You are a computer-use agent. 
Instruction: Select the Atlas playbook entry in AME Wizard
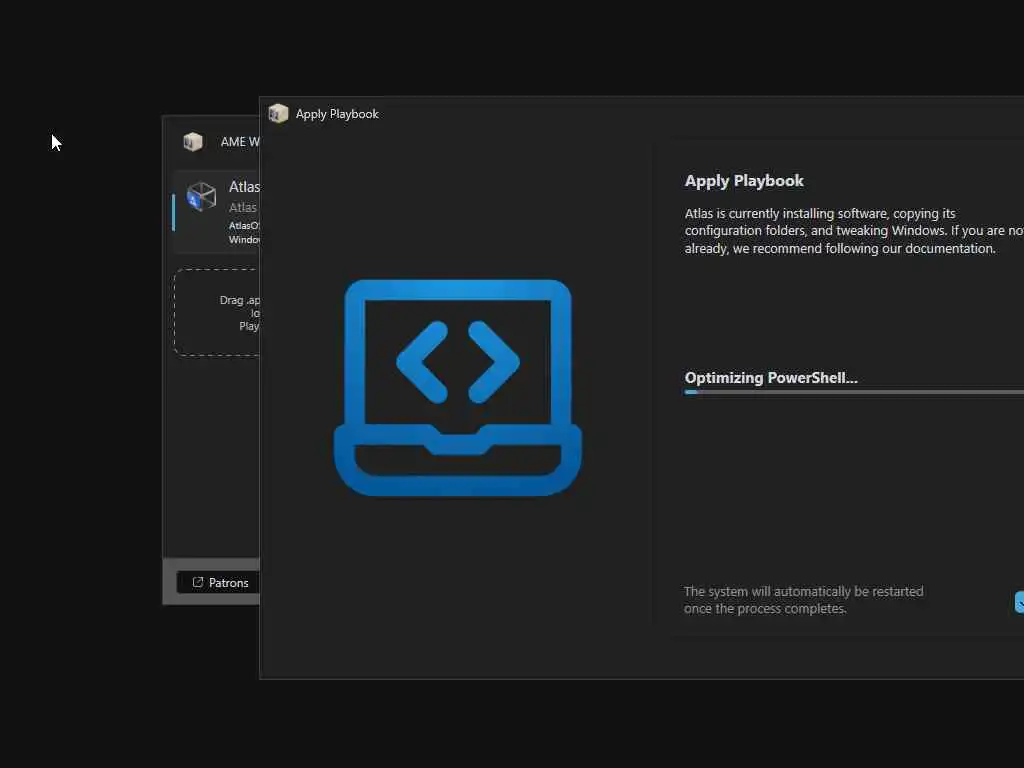(x=216, y=212)
